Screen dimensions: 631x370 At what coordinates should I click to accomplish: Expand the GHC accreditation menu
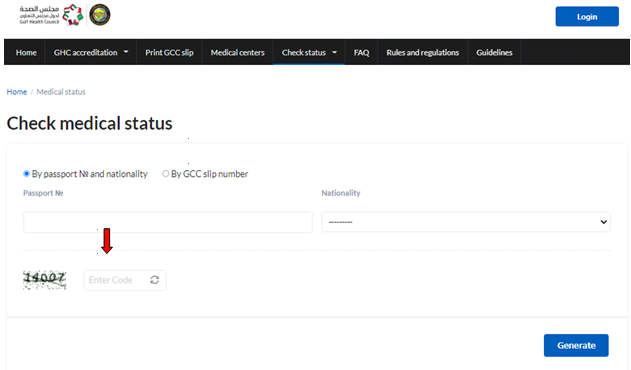[91, 52]
